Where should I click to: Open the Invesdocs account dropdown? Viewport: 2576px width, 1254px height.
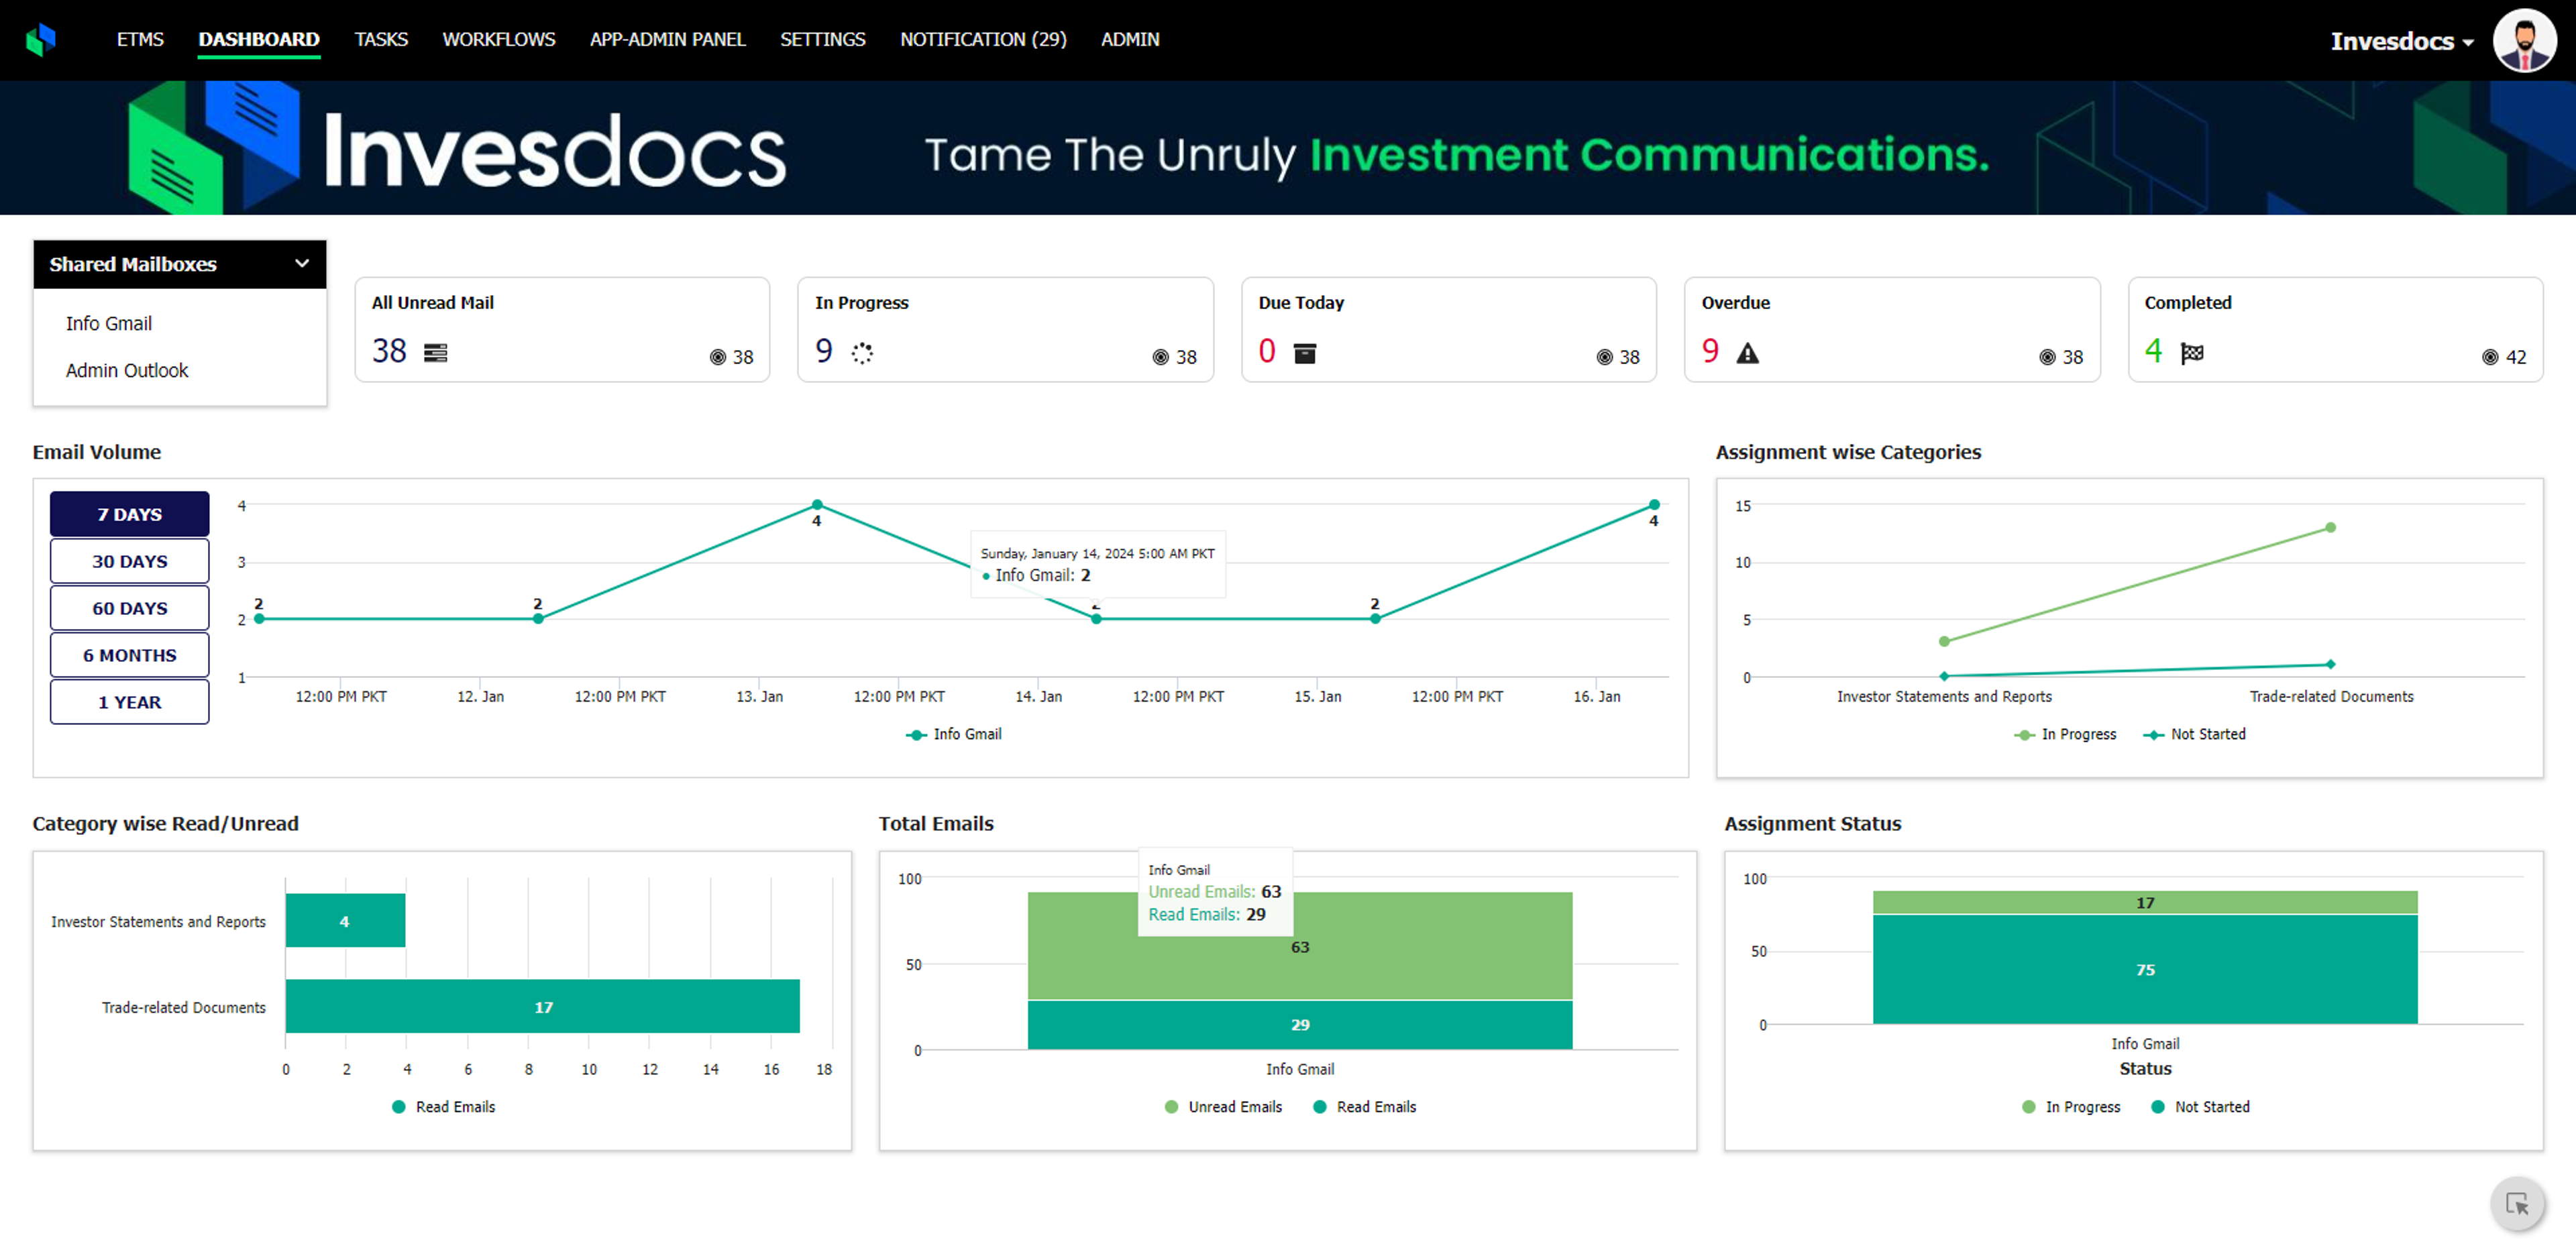tap(2402, 42)
